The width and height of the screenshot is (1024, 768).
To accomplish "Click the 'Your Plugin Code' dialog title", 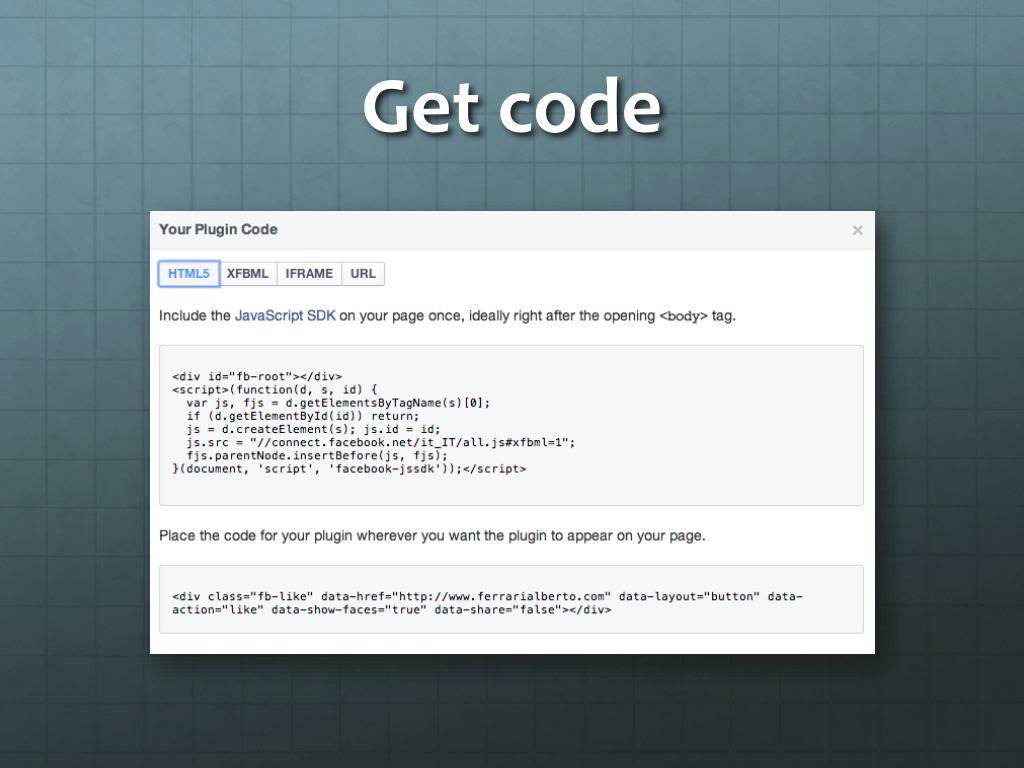I will click(x=218, y=229).
